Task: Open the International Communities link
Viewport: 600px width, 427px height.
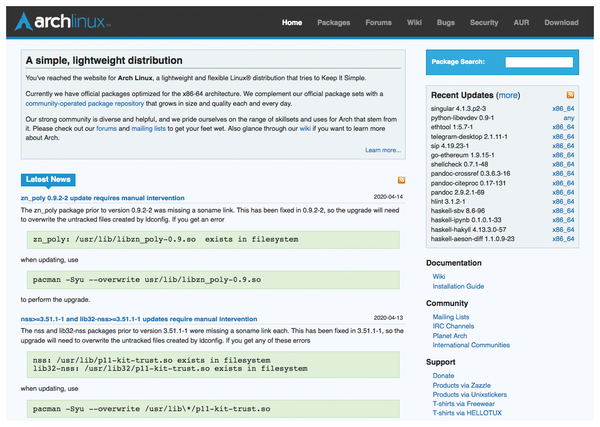Action: coord(471,345)
